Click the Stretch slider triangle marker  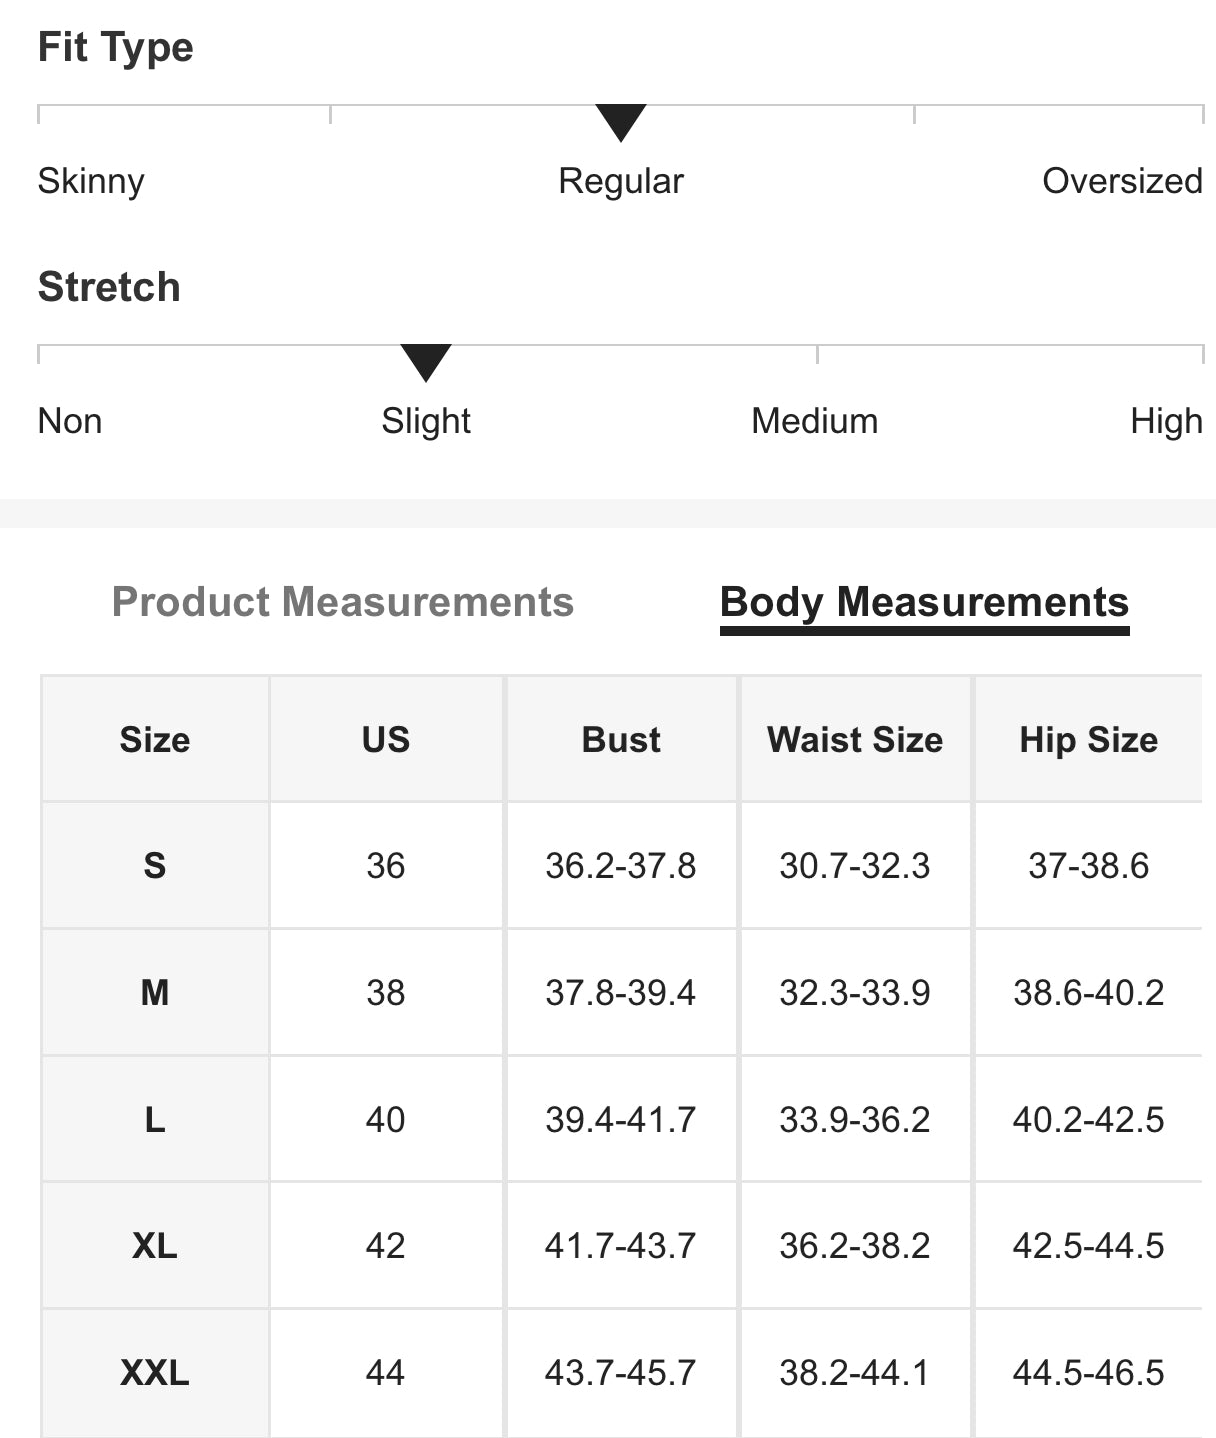426,362
